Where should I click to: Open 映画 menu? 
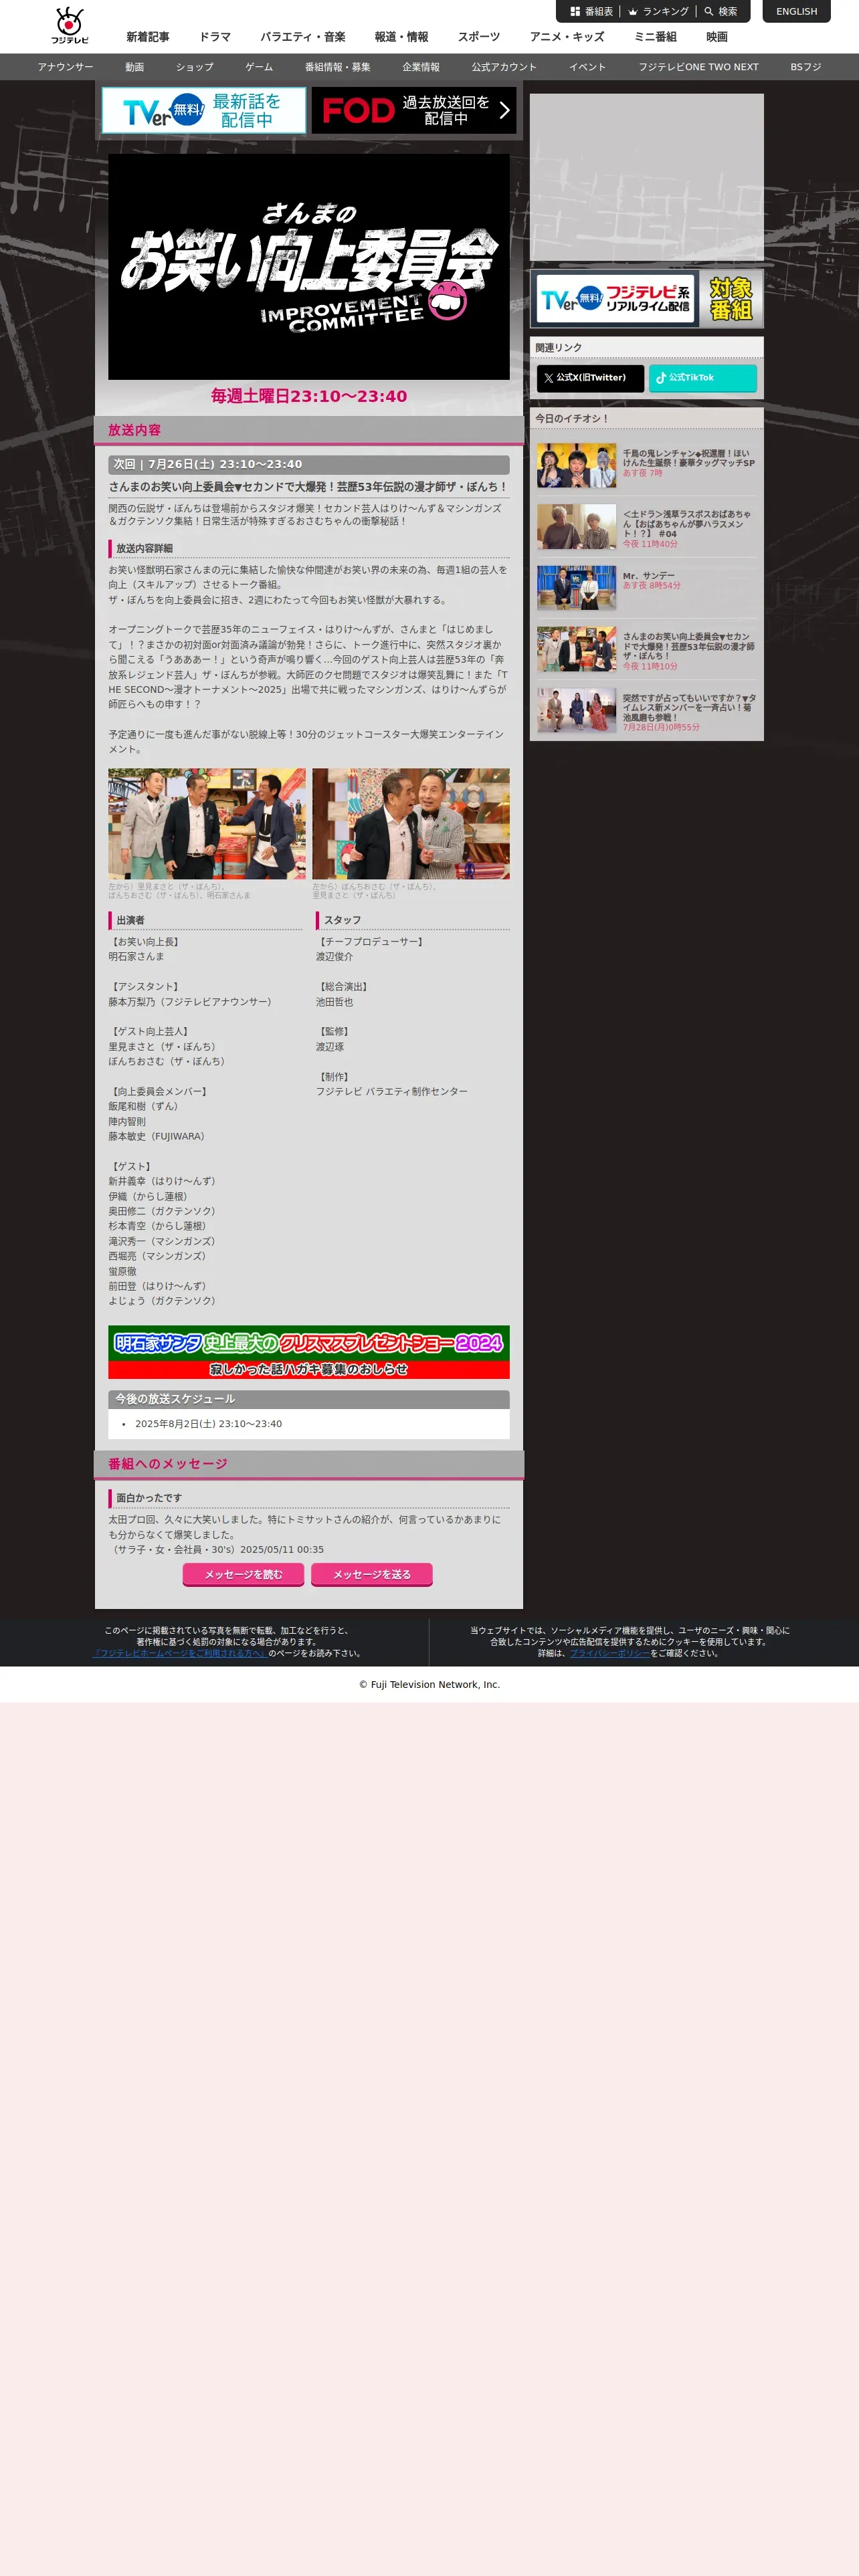(x=717, y=37)
